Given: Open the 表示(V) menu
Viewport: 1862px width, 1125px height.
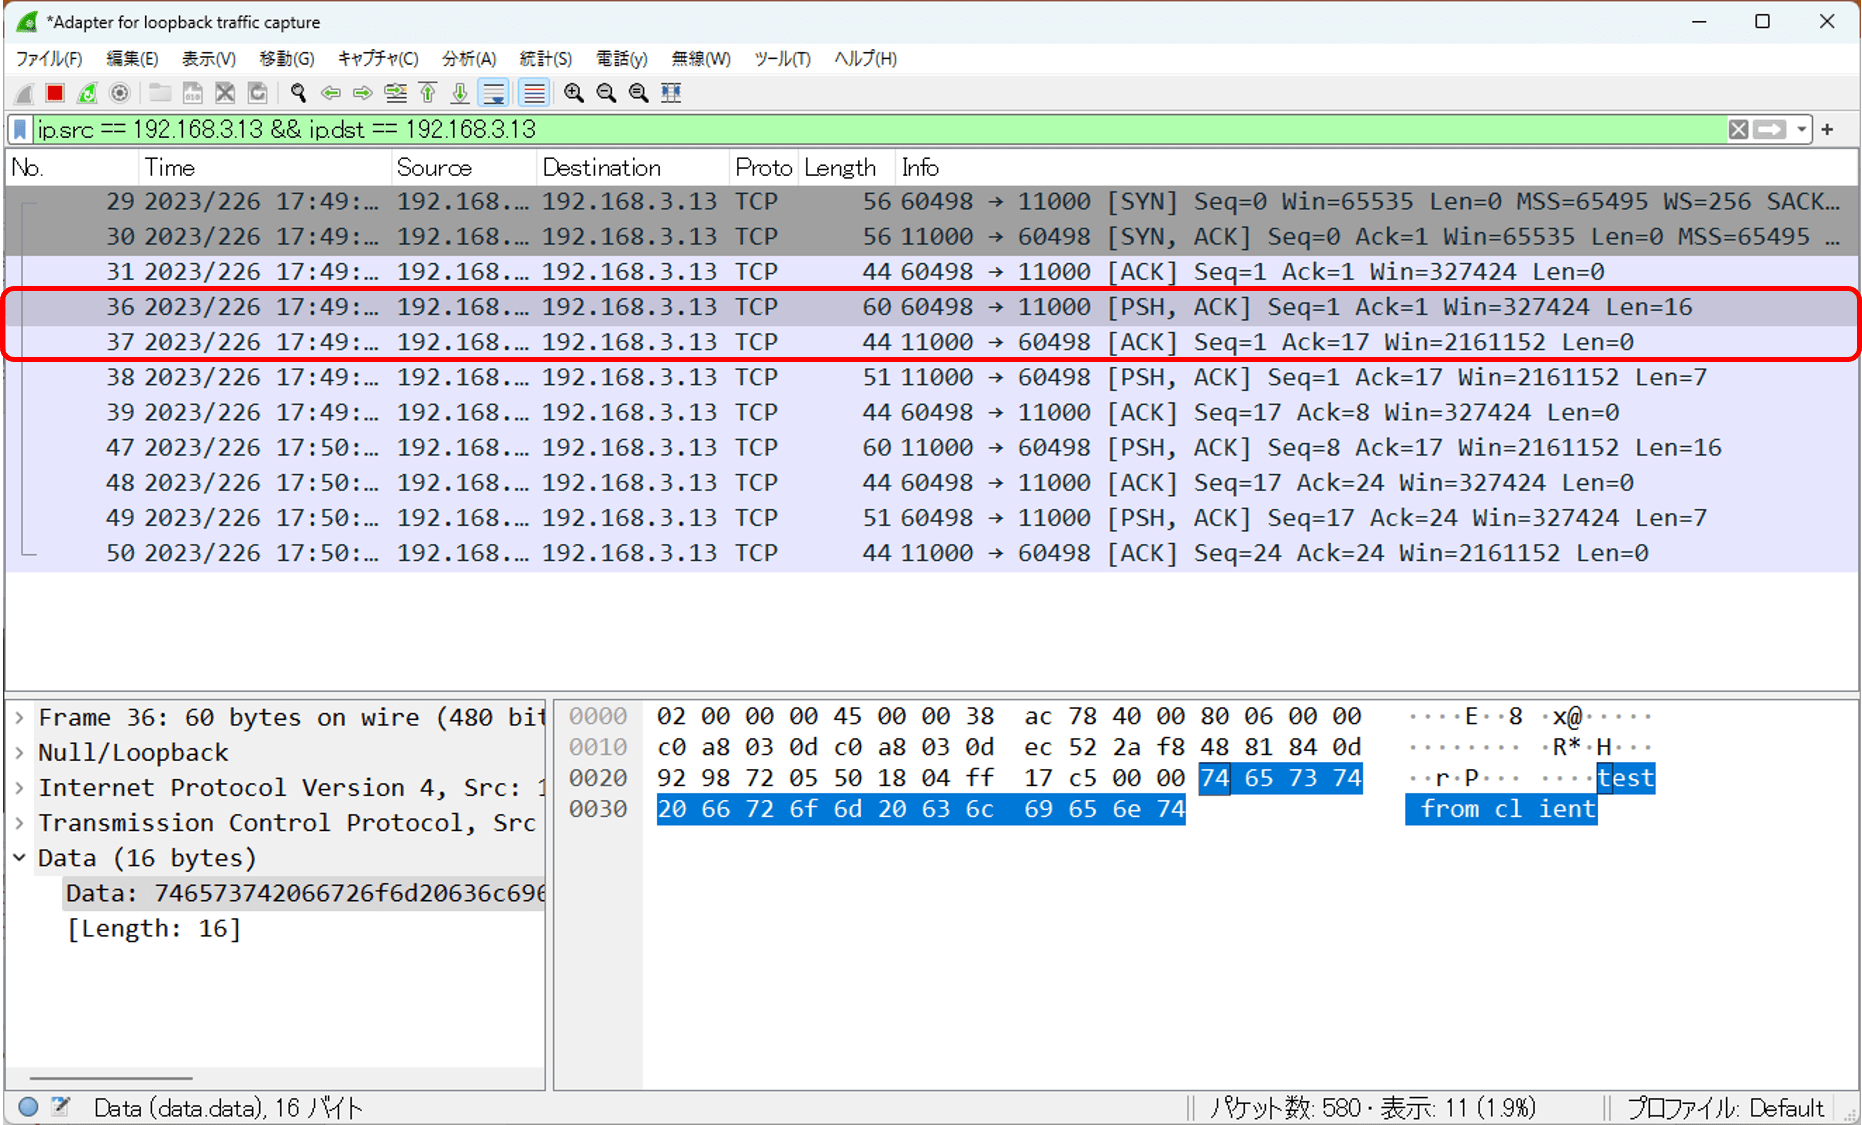Looking at the screenshot, I should (209, 59).
